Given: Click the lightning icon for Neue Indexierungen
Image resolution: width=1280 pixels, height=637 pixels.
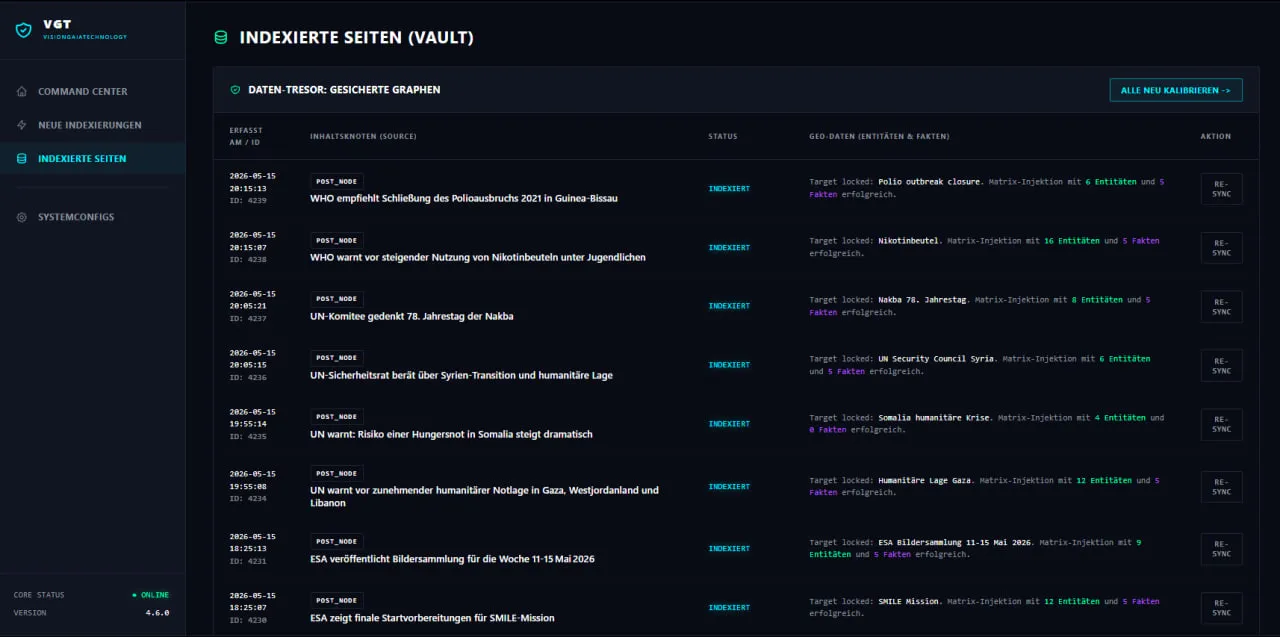Looking at the screenshot, I should pos(22,125).
